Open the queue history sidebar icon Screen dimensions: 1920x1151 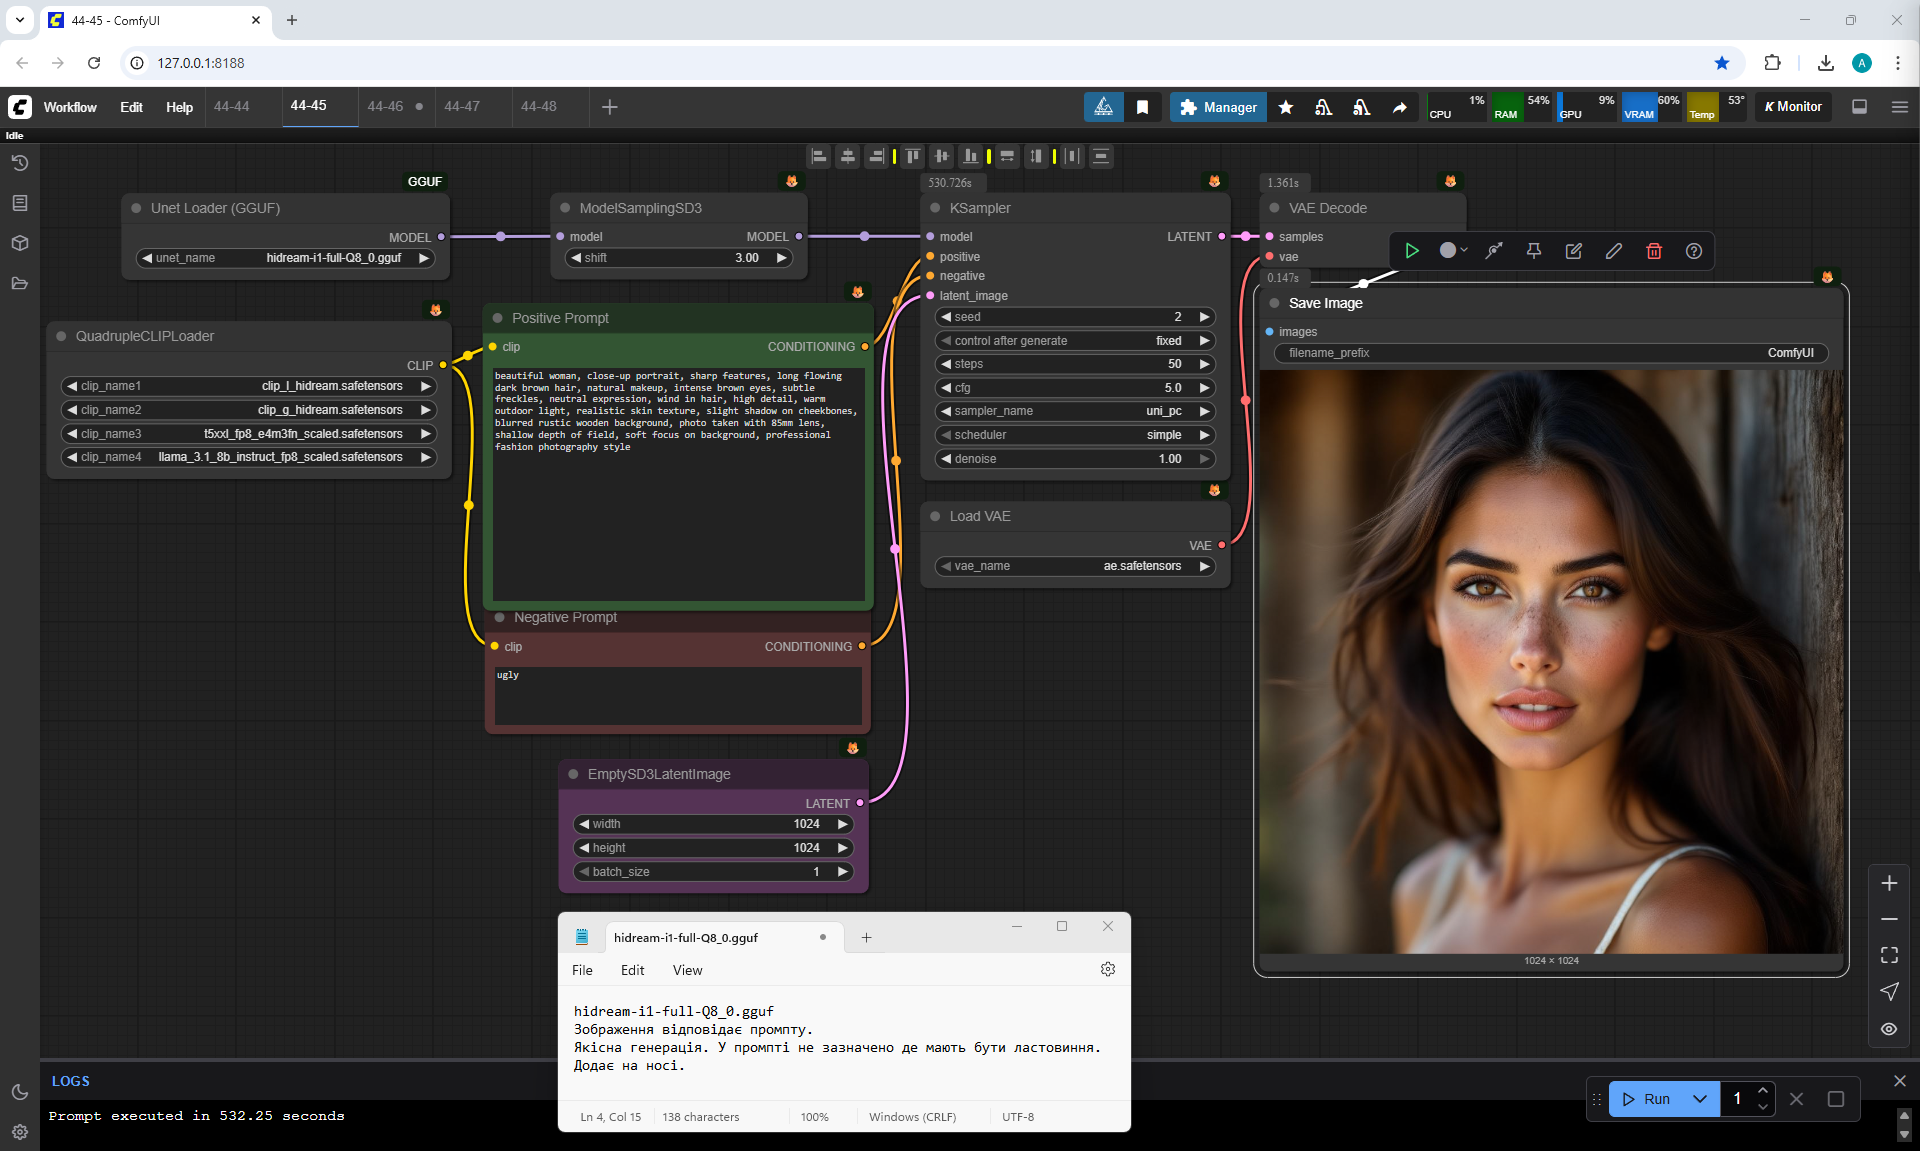[19, 163]
